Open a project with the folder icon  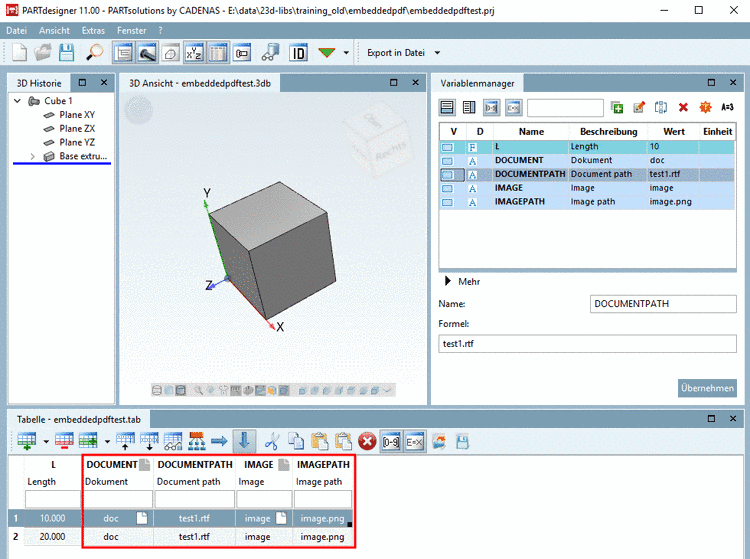click(x=43, y=53)
